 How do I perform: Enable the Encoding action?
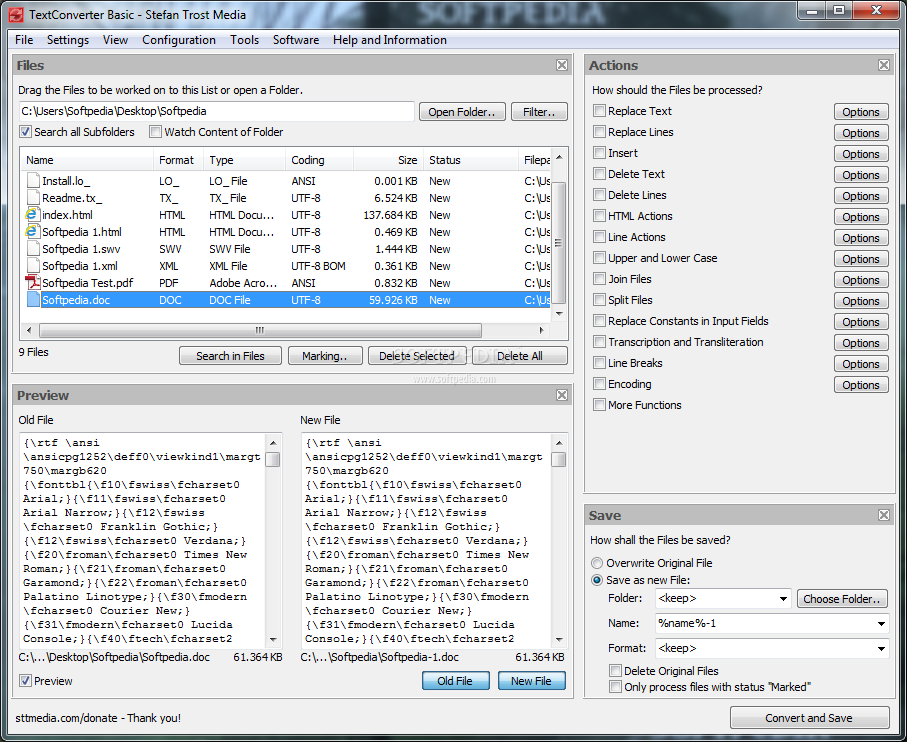pyautogui.click(x=599, y=384)
